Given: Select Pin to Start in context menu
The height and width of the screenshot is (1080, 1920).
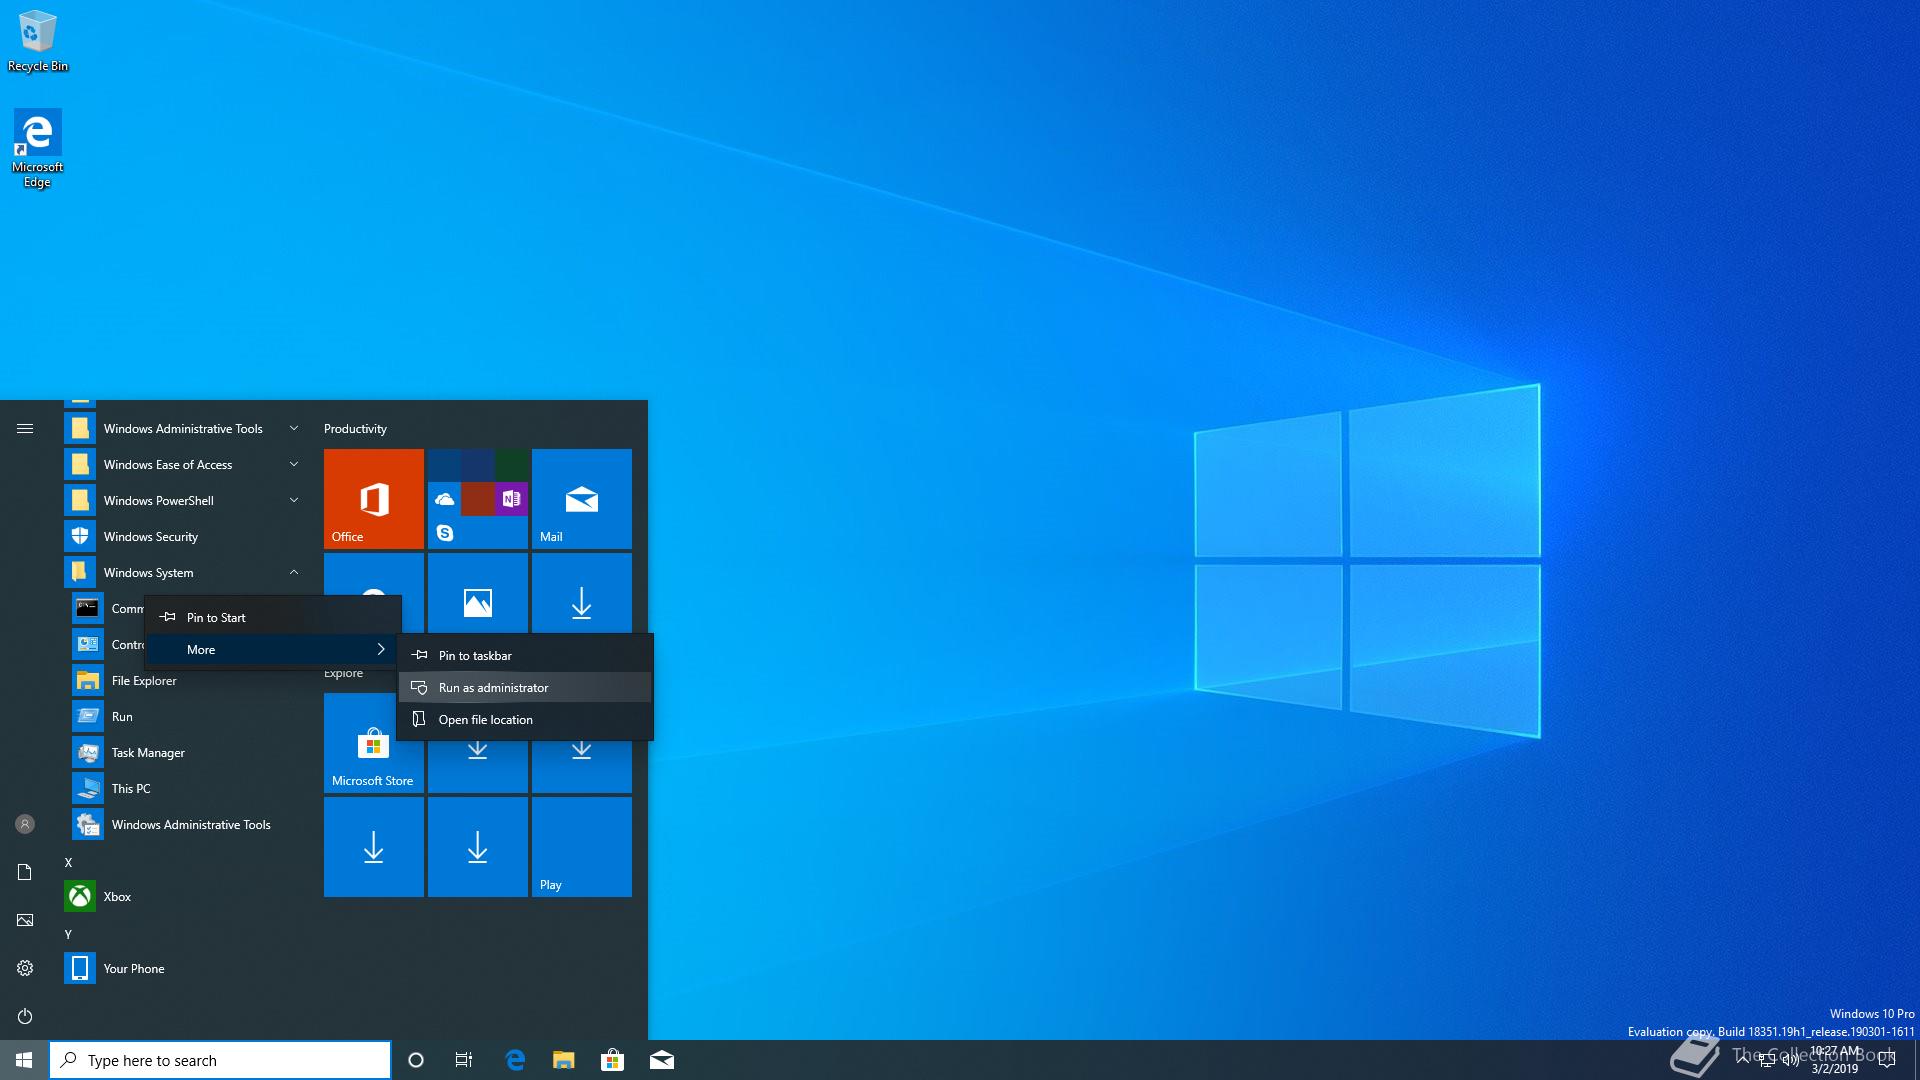Looking at the screenshot, I should pos(273,617).
